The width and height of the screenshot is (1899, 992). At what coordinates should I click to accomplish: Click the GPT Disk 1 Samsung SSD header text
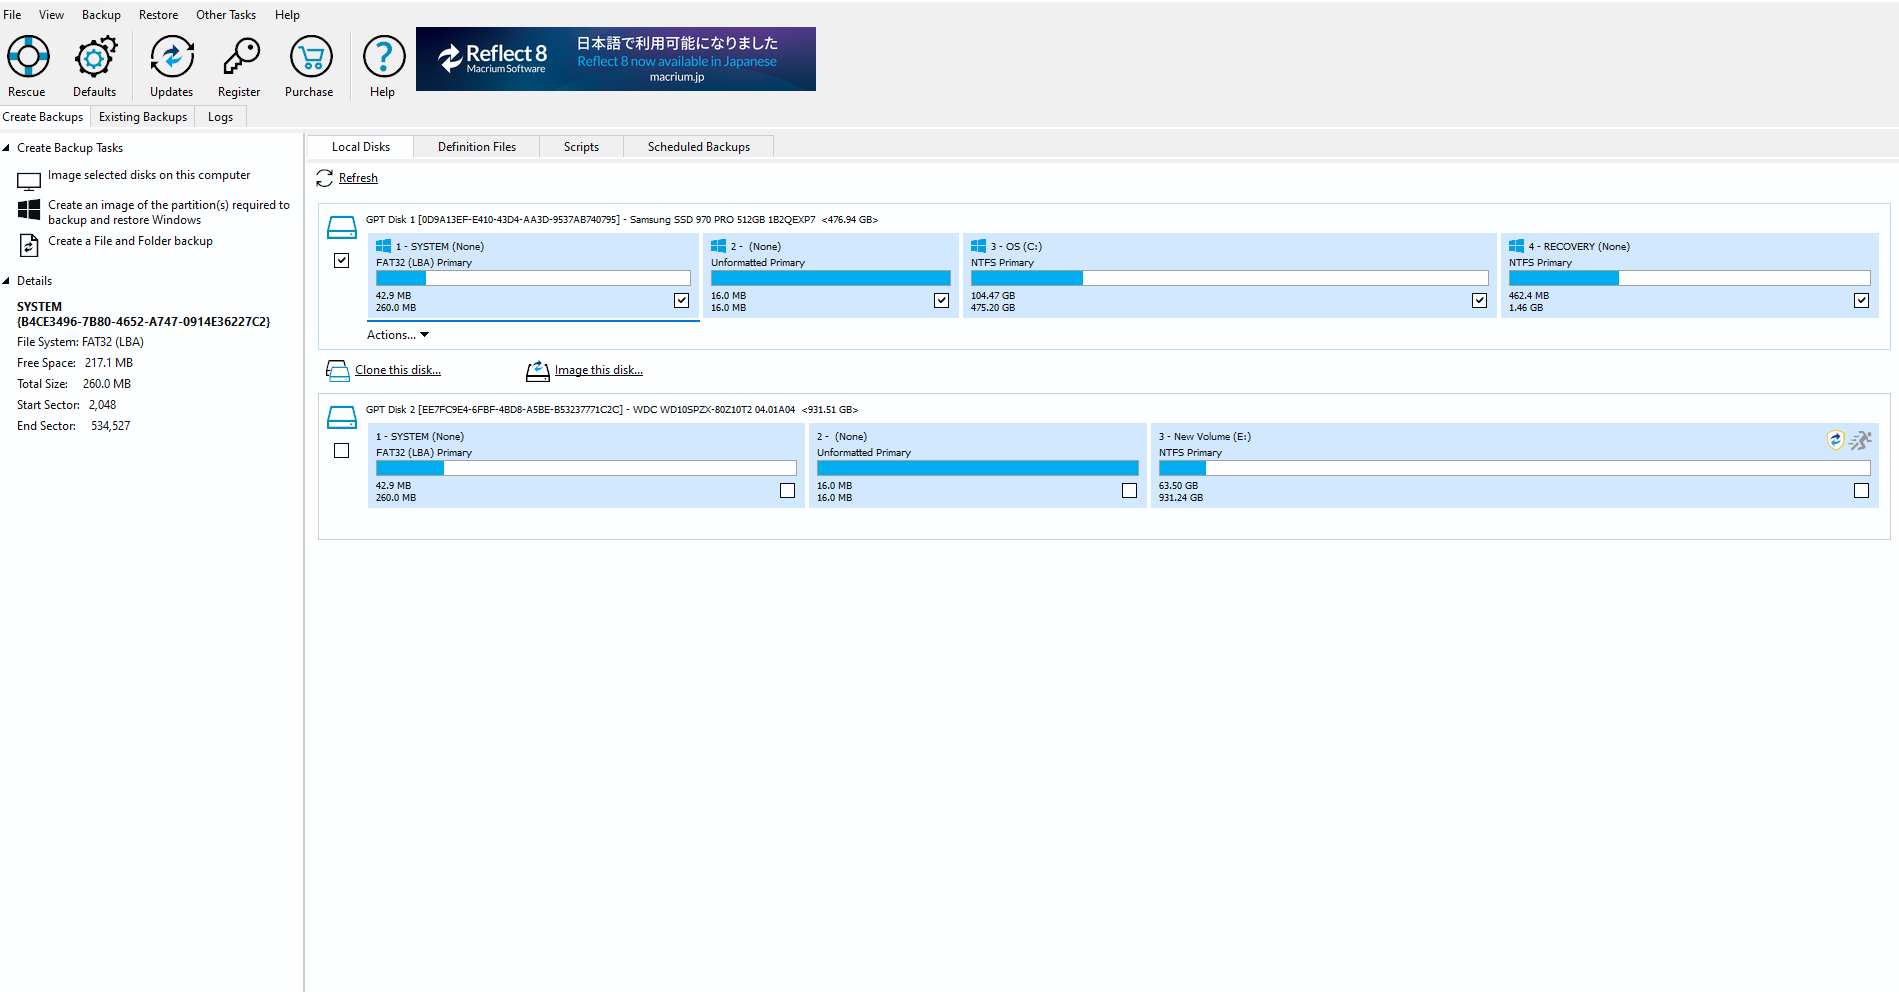[x=622, y=220]
